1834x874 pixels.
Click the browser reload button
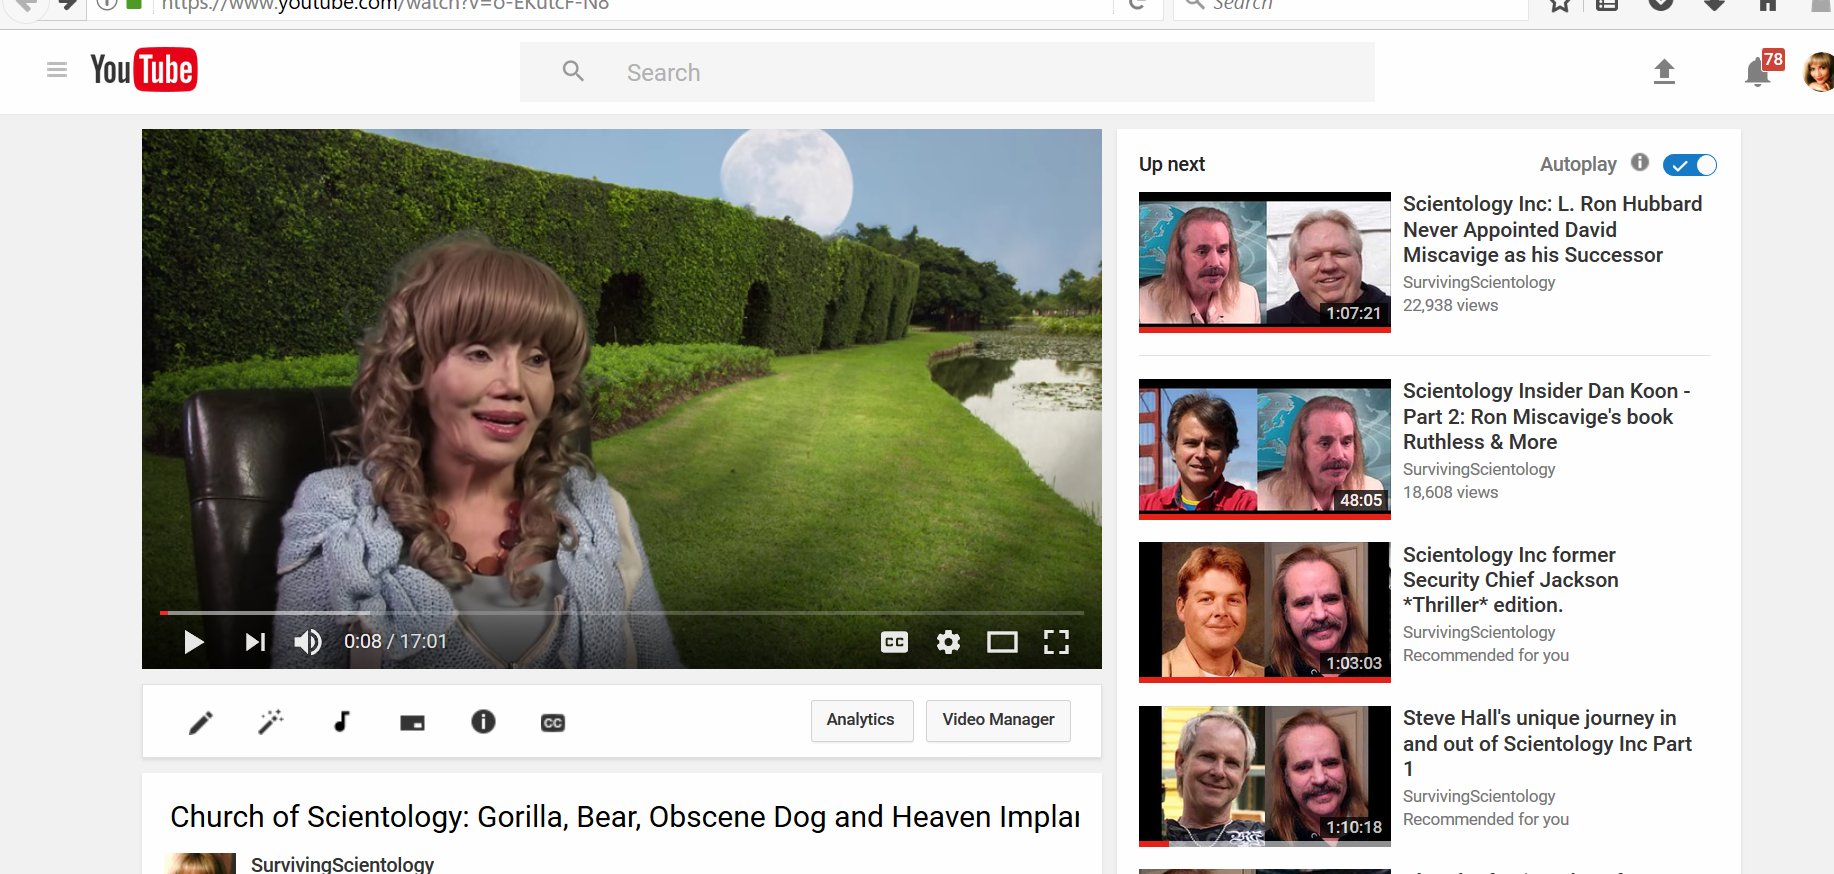(x=1136, y=5)
